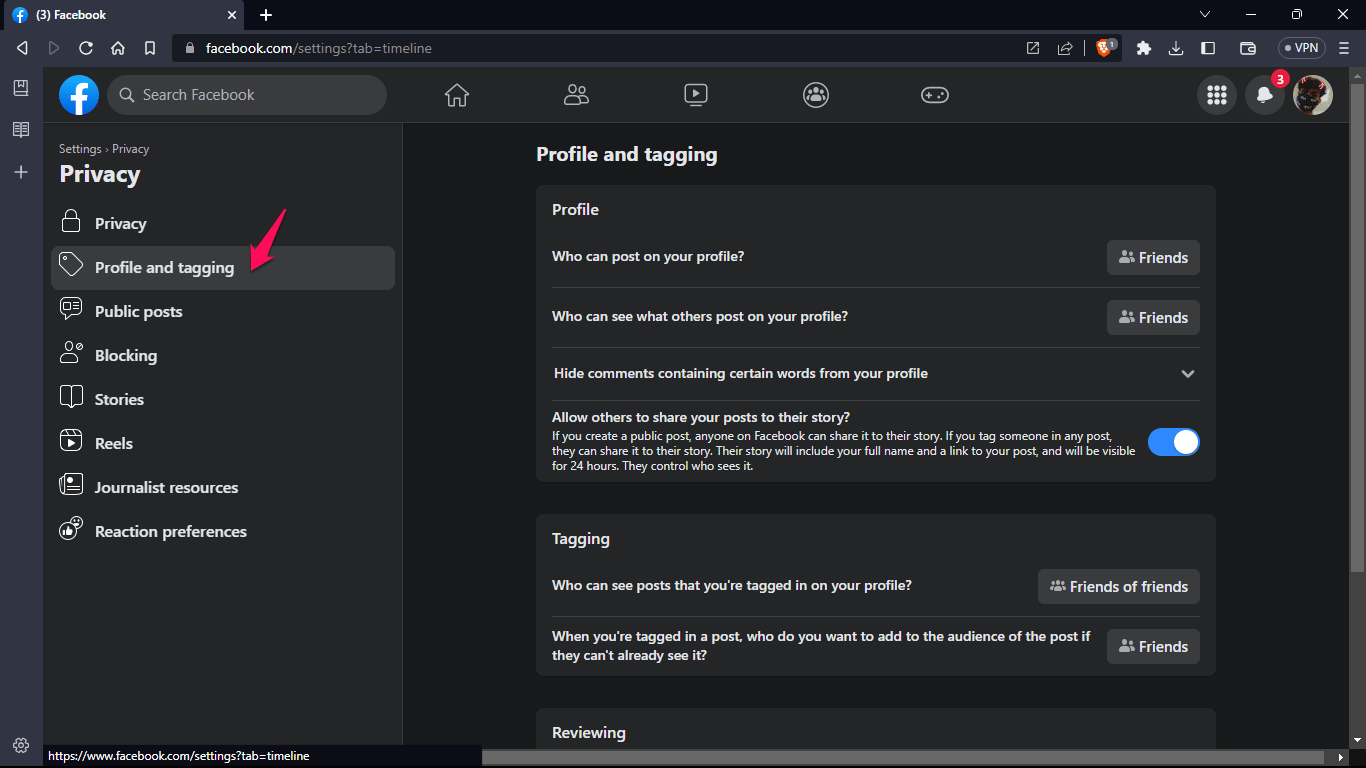Click the browser address bar URL
This screenshot has width=1366, height=768.
pos(318,48)
